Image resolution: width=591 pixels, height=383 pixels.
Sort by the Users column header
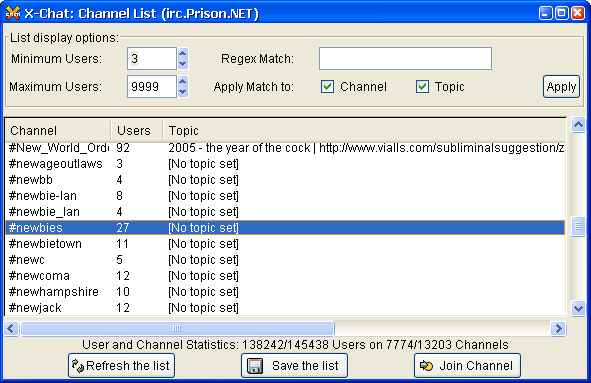137,130
